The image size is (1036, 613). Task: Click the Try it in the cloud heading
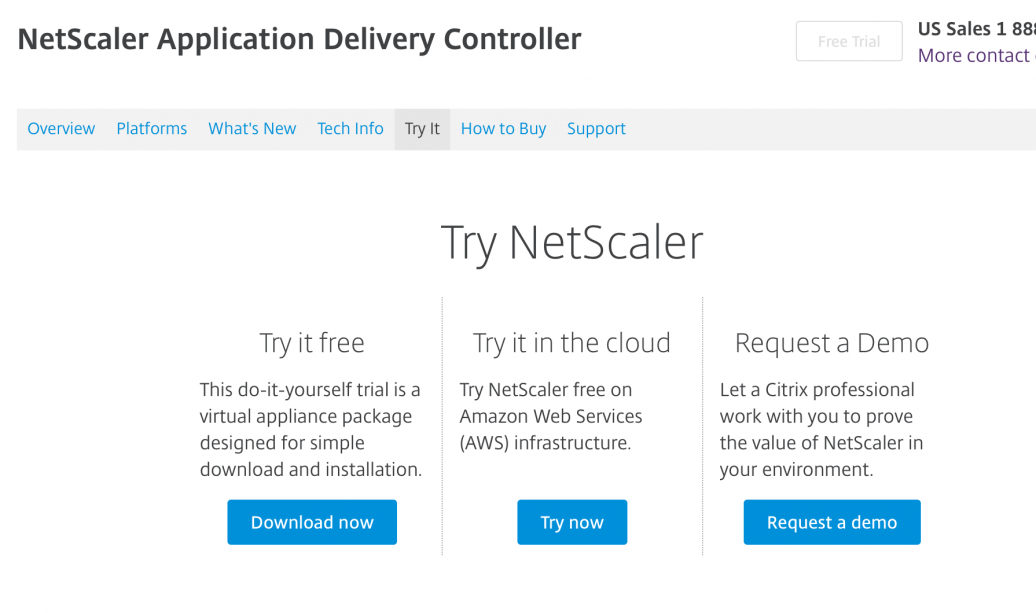pos(572,343)
